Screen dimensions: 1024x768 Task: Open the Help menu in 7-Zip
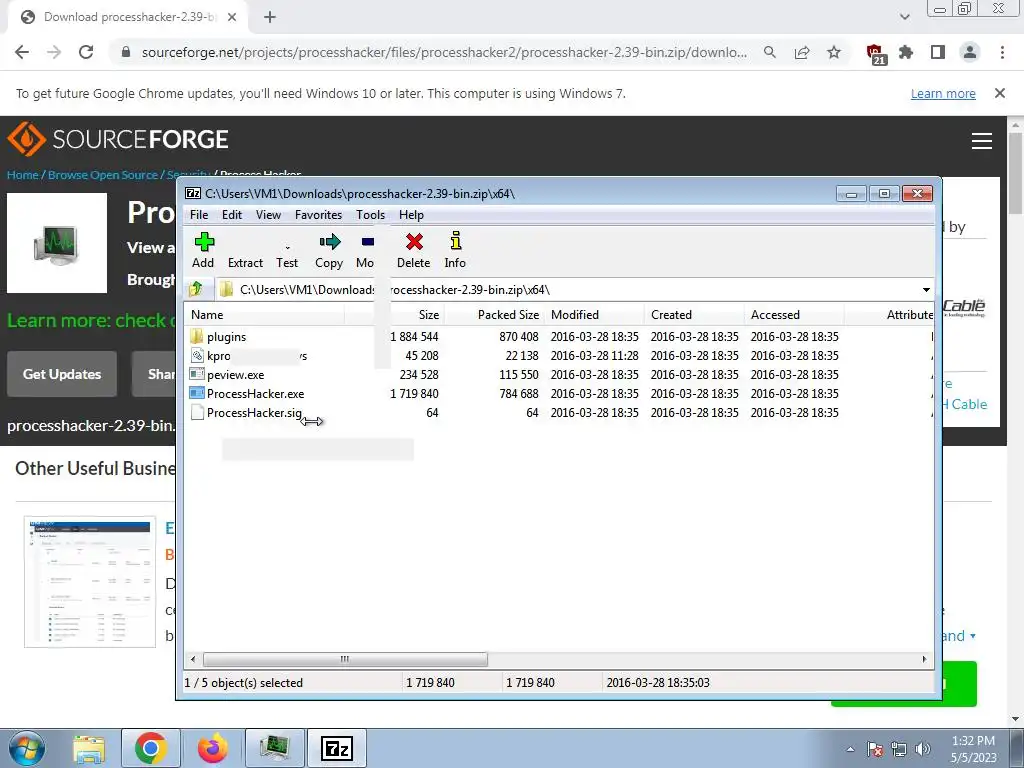tap(411, 215)
